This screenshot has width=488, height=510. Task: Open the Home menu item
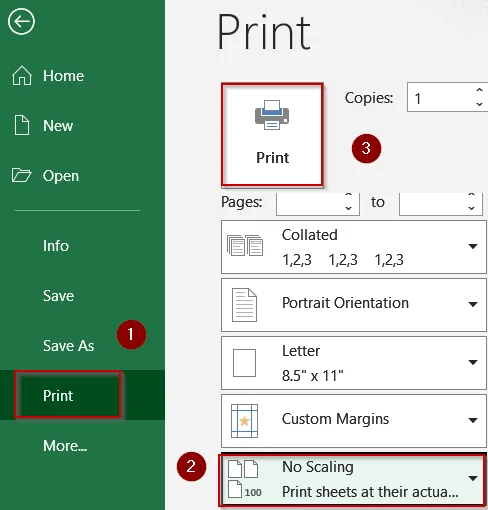point(63,76)
